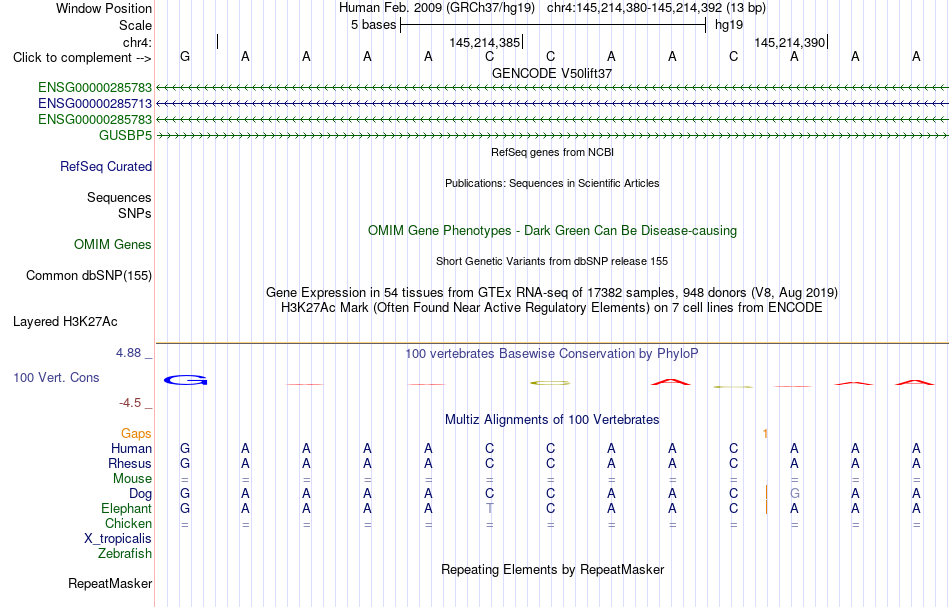This screenshot has width=950, height=607.
Task: Click Repeating Elements by RepeatMasker title
Action: click(553, 570)
